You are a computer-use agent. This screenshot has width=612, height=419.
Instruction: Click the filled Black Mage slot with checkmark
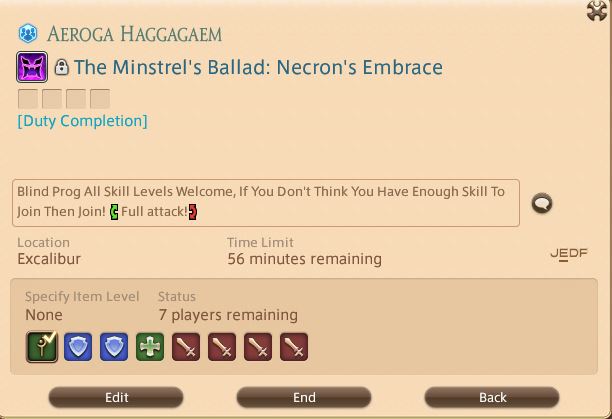tap(42, 347)
